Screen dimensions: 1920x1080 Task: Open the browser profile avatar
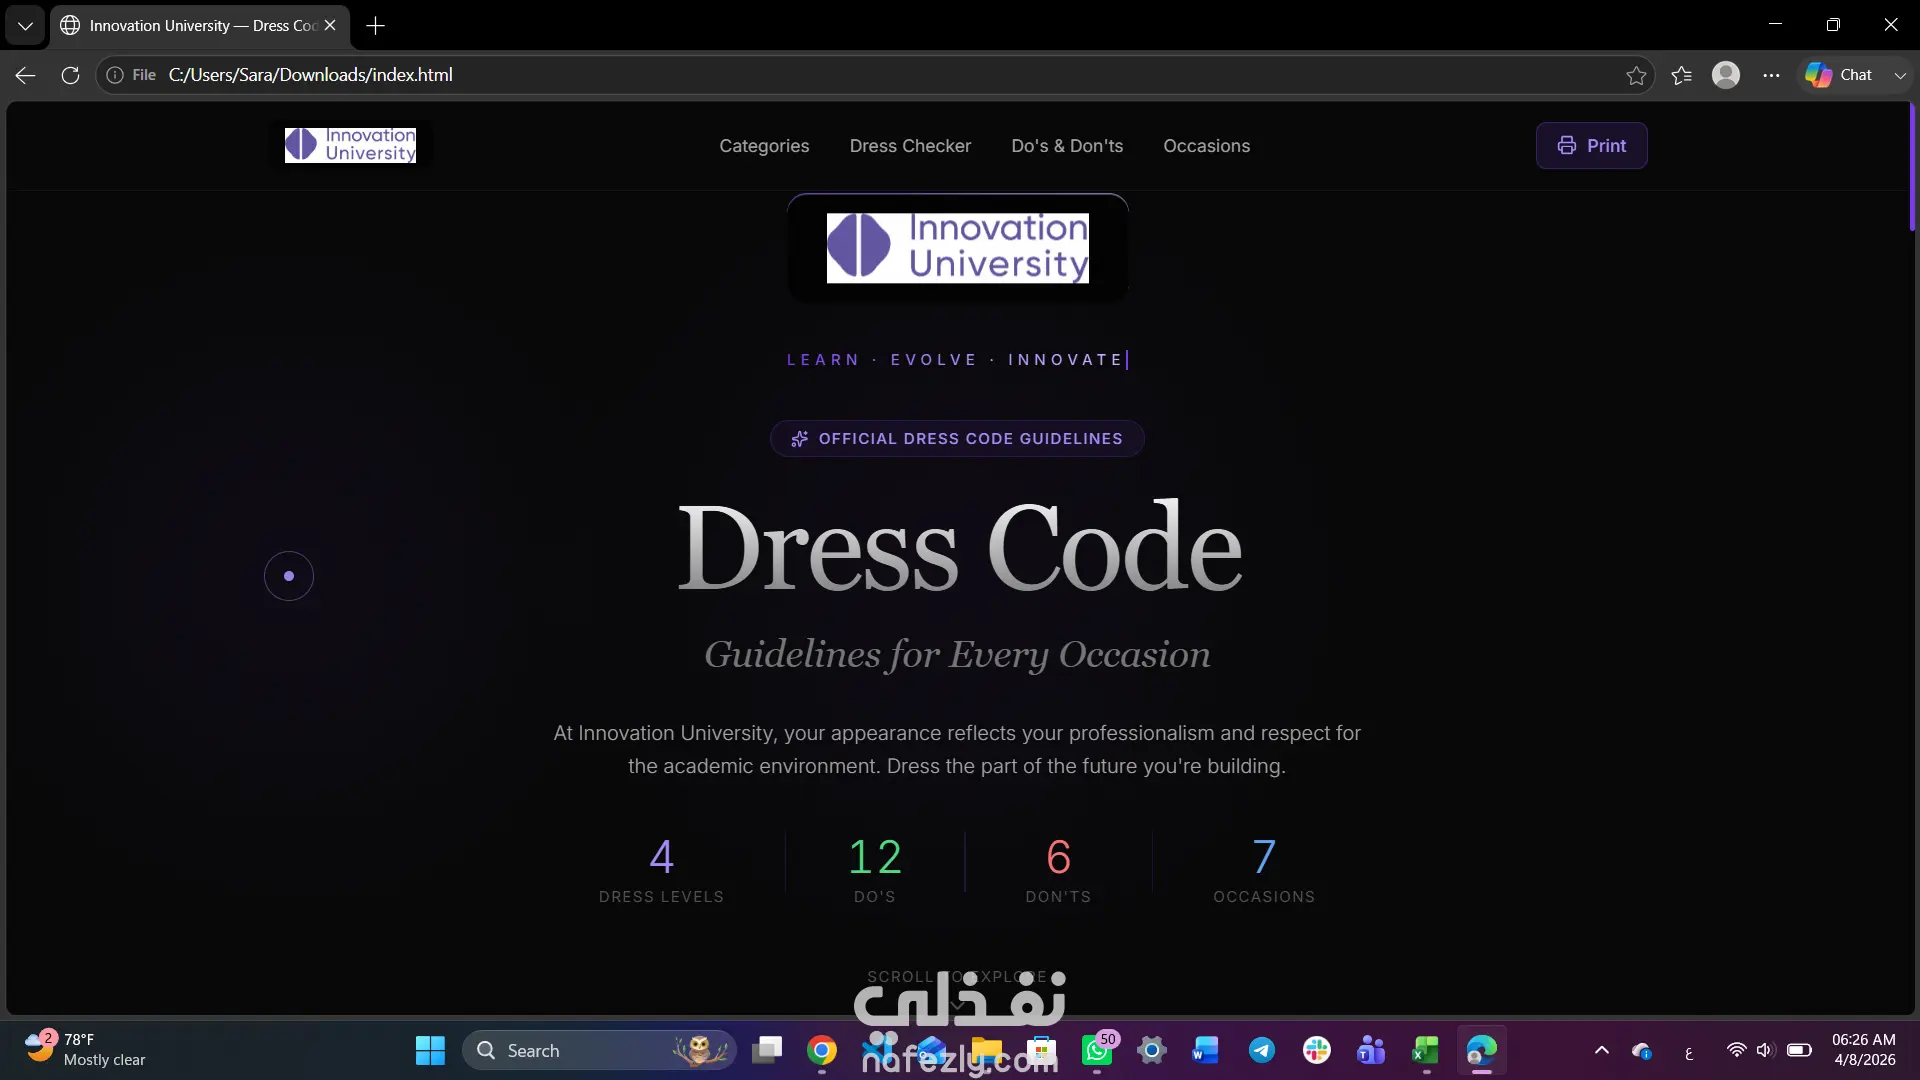[x=1726, y=75]
